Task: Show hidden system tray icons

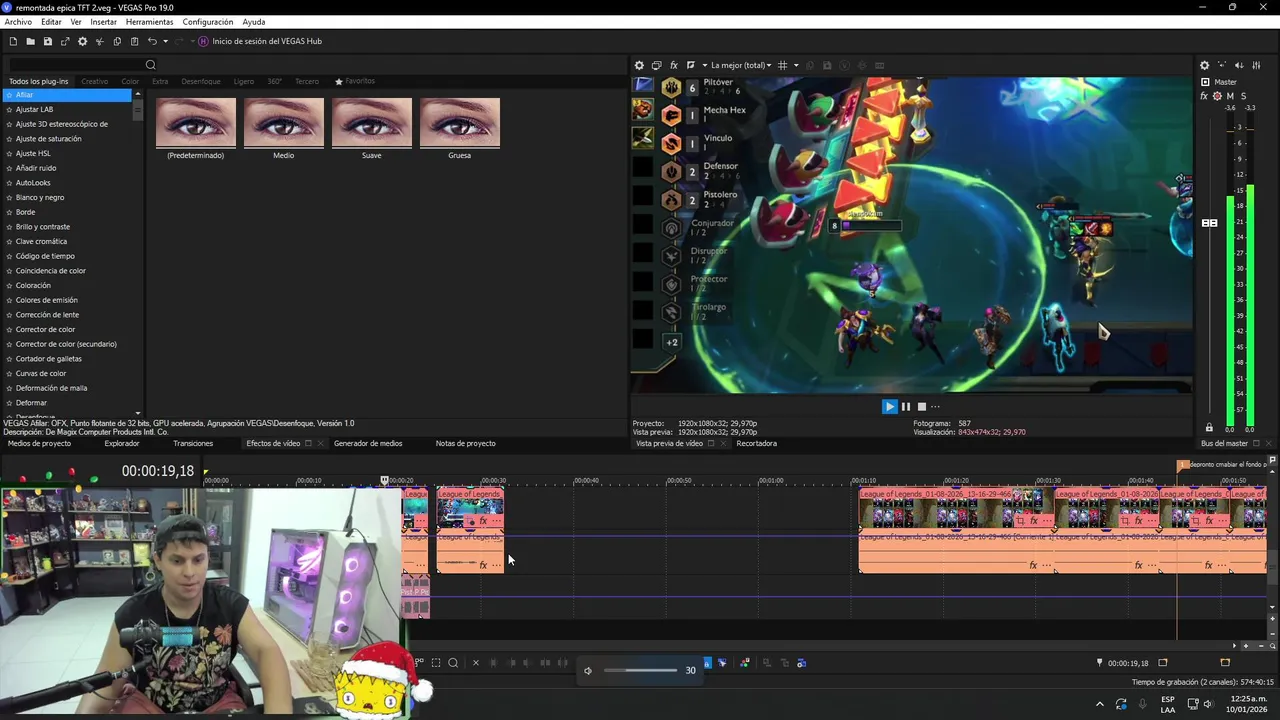Action: point(1100,704)
